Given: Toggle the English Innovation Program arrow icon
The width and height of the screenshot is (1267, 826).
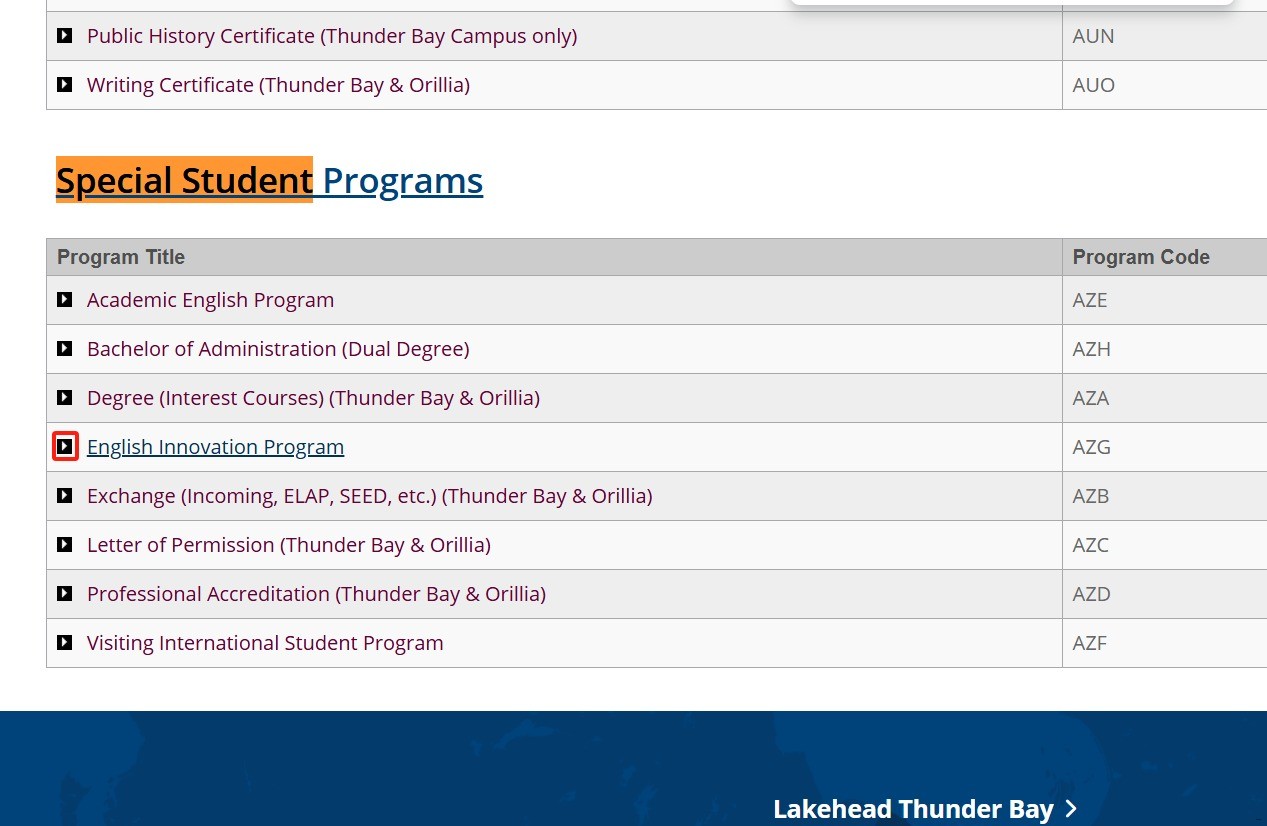Looking at the screenshot, I should 65,447.
